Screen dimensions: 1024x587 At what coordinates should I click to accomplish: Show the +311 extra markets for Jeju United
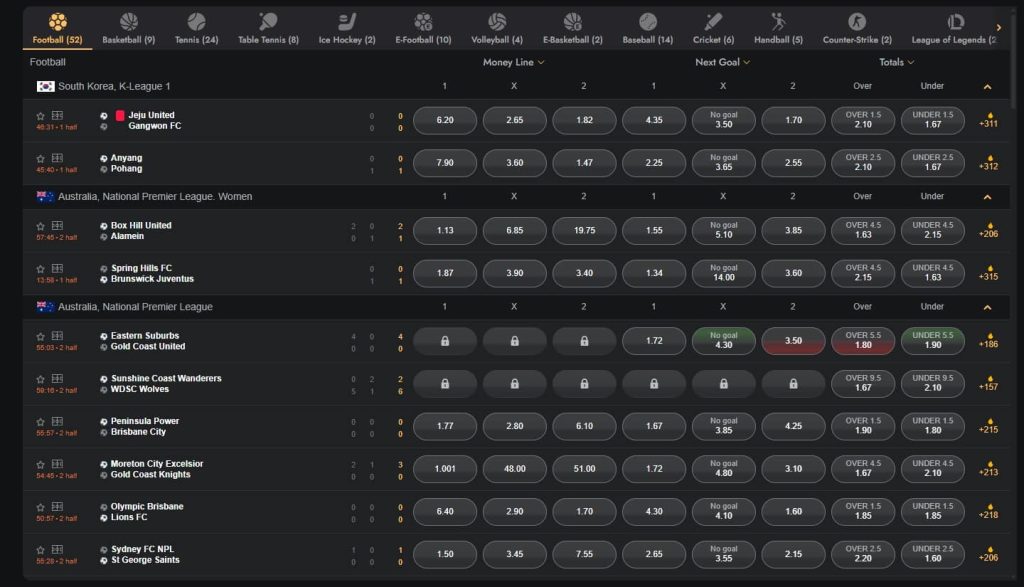pyautogui.click(x=988, y=120)
